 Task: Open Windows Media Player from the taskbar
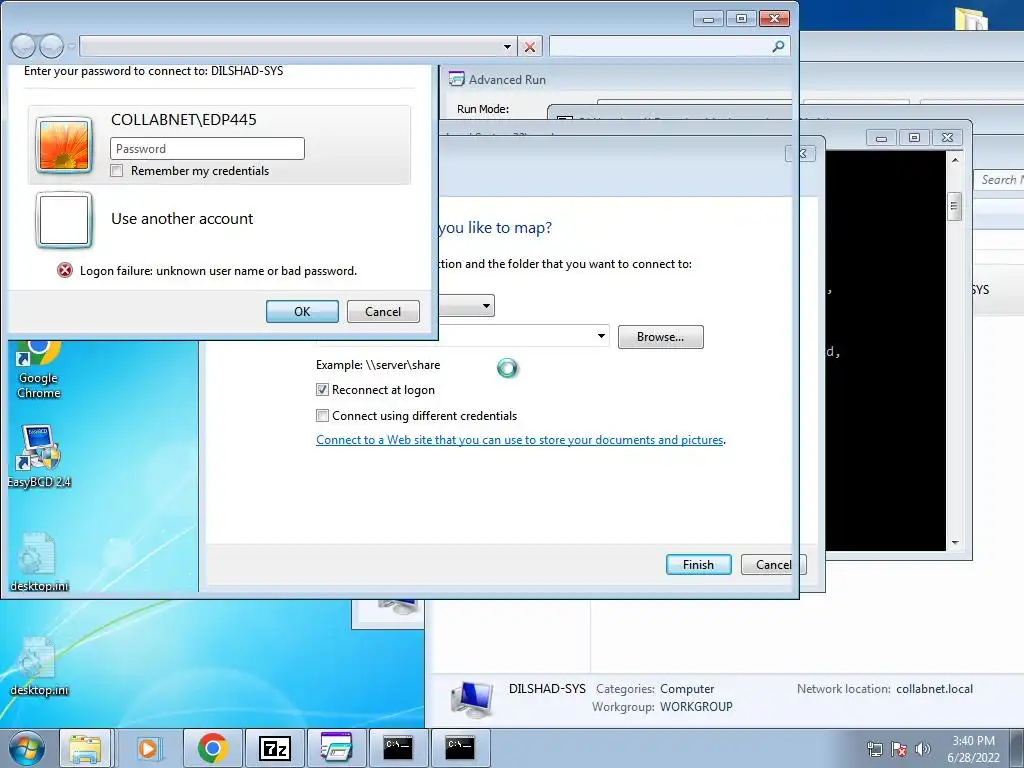(148, 748)
